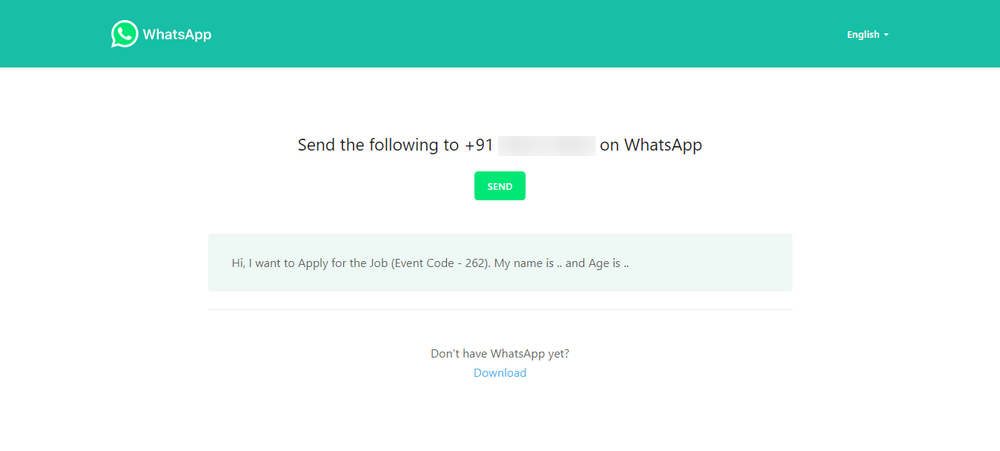The image size is (1000, 451).
Task: Click the teal header bar's empty center
Action: pyautogui.click(x=500, y=34)
